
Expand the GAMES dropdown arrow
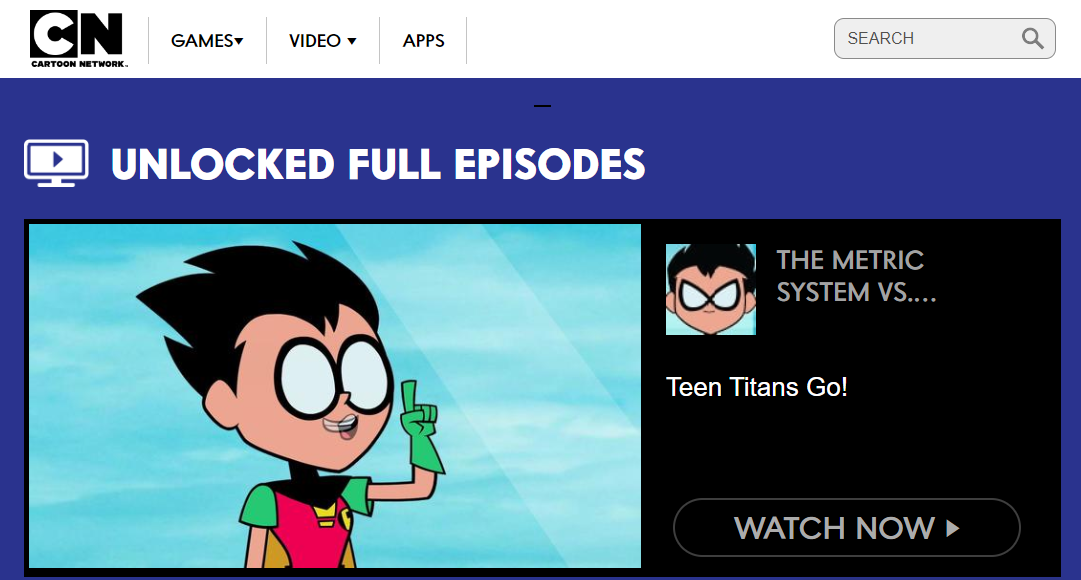point(239,41)
